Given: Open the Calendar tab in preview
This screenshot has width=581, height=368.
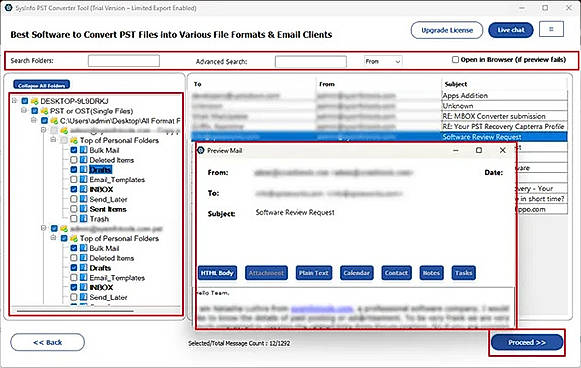Looking at the screenshot, I should [356, 273].
